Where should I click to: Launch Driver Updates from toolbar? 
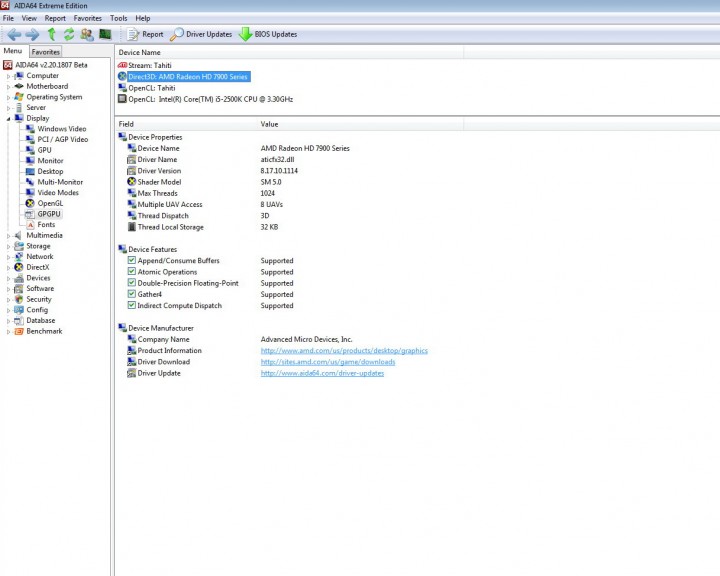[201, 34]
